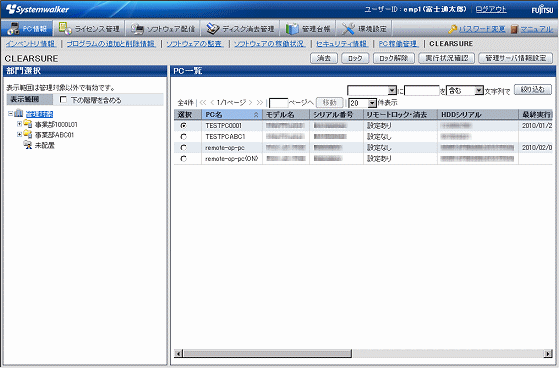This screenshot has height=368, width=559.
Task: Click the page number input field
Action: pyautogui.click(x=278, y=103)
